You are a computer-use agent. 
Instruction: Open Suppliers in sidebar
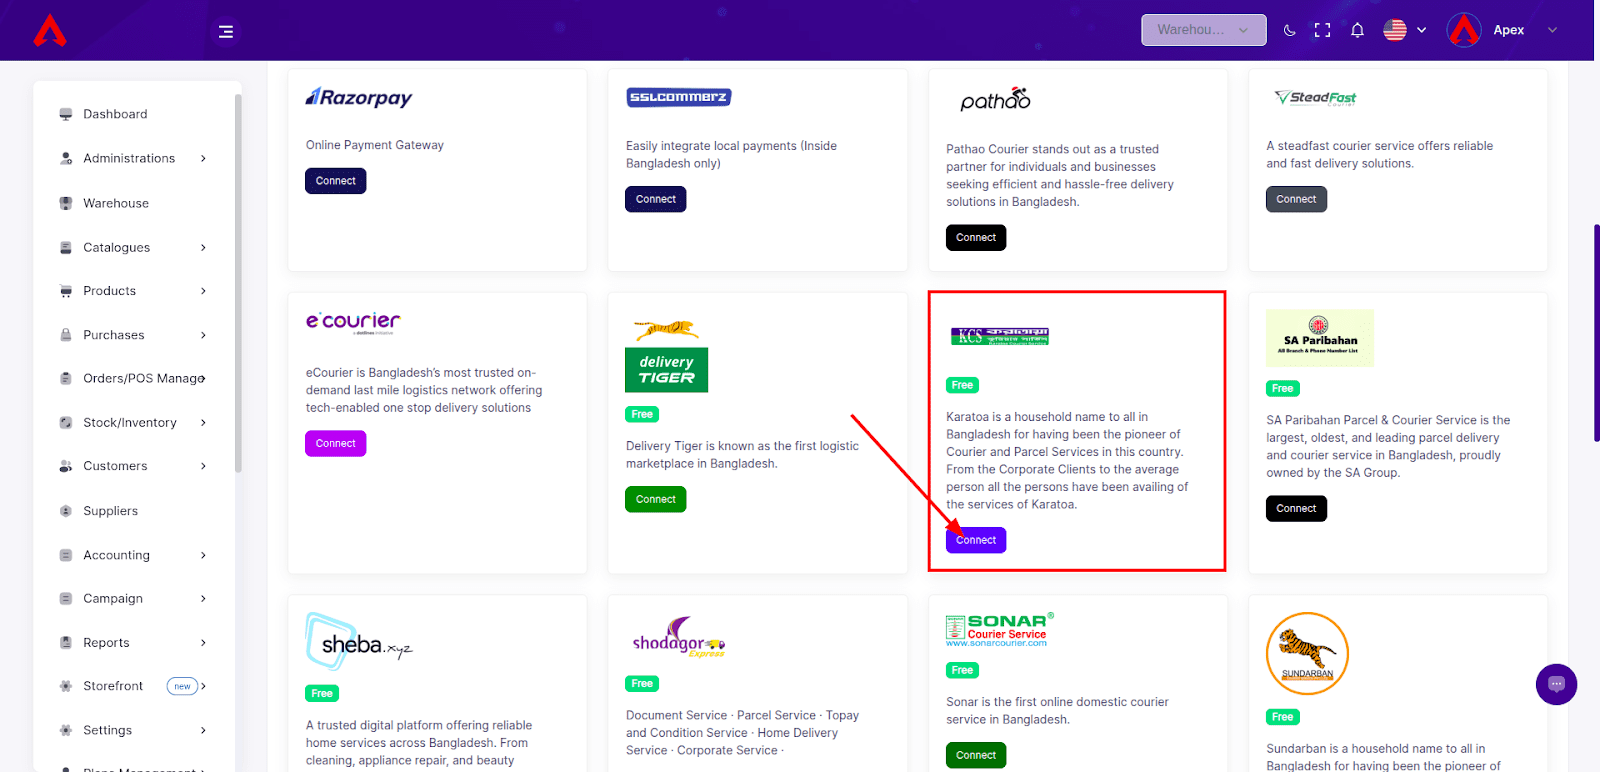coord(110,511)
